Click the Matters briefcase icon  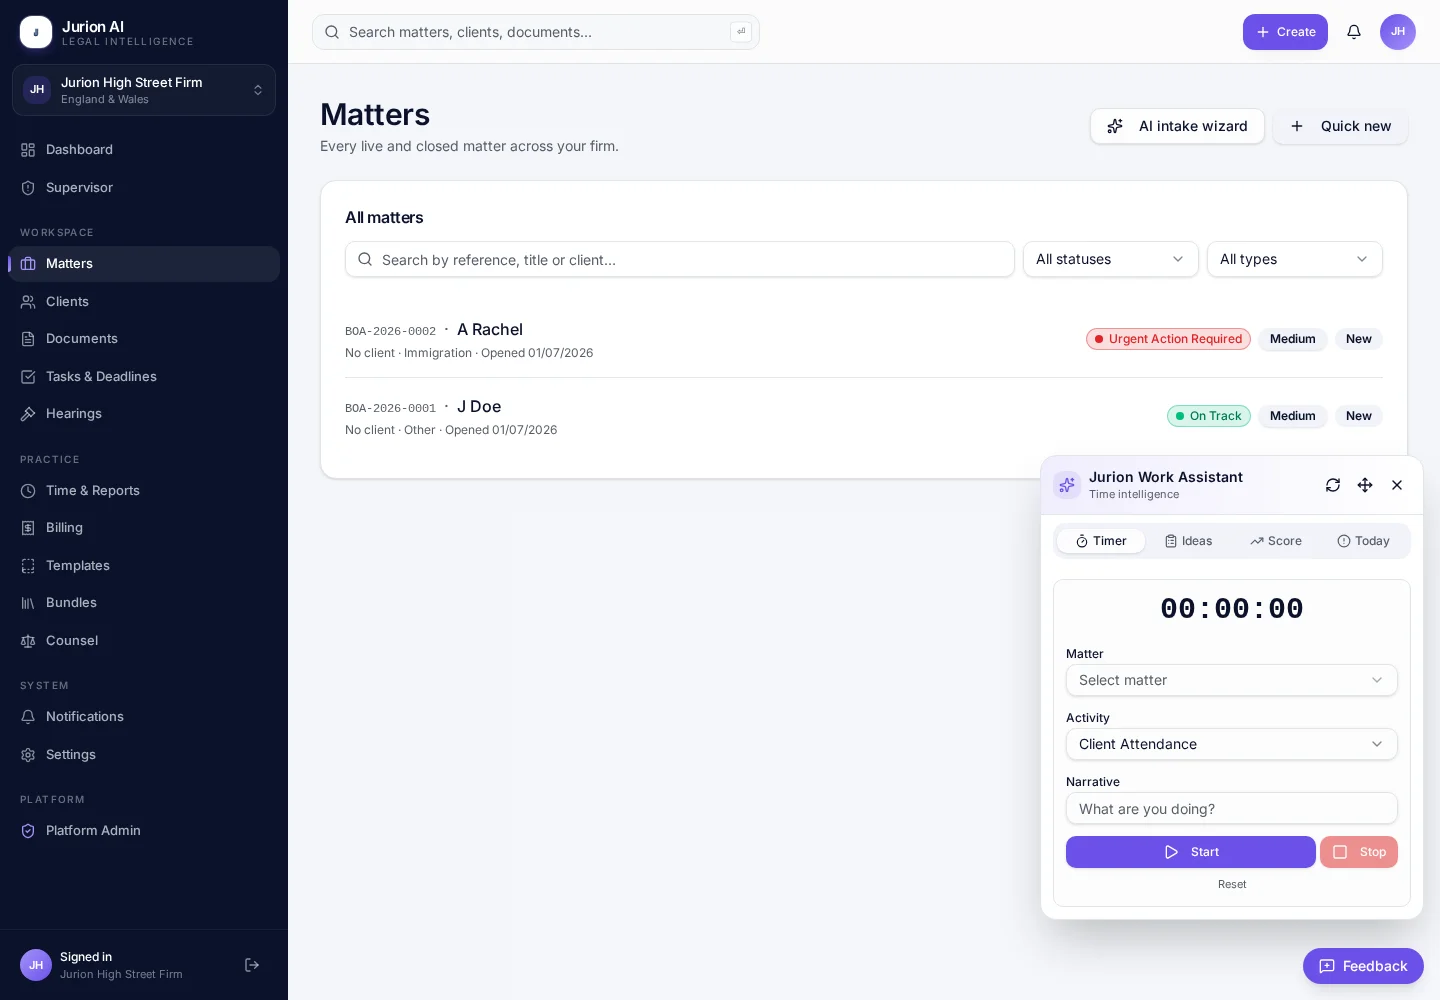(28, 264)
